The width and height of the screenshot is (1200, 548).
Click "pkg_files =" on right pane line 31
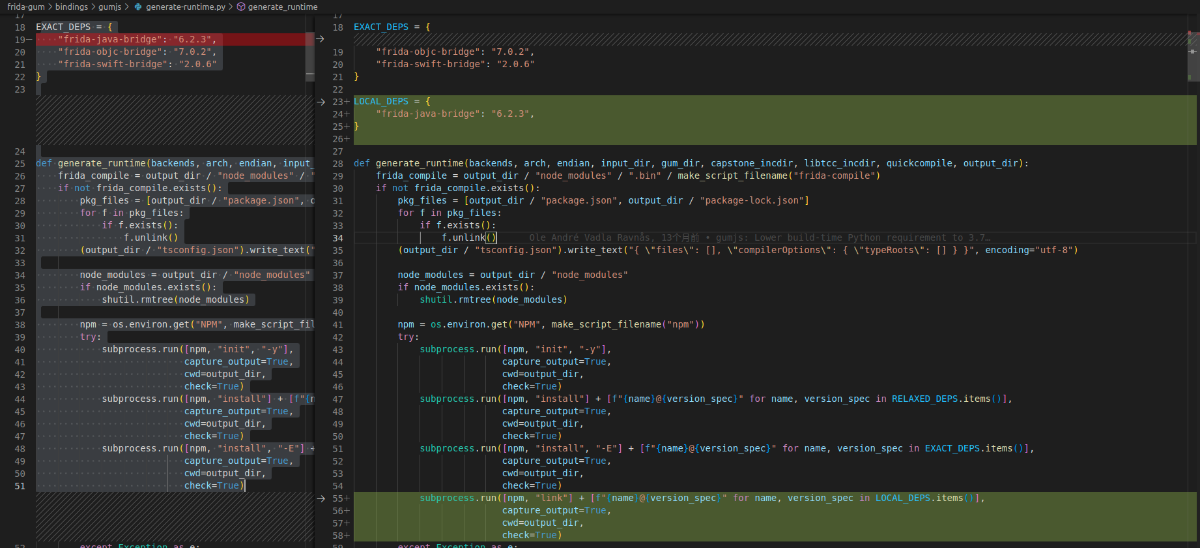click(430, 201)
